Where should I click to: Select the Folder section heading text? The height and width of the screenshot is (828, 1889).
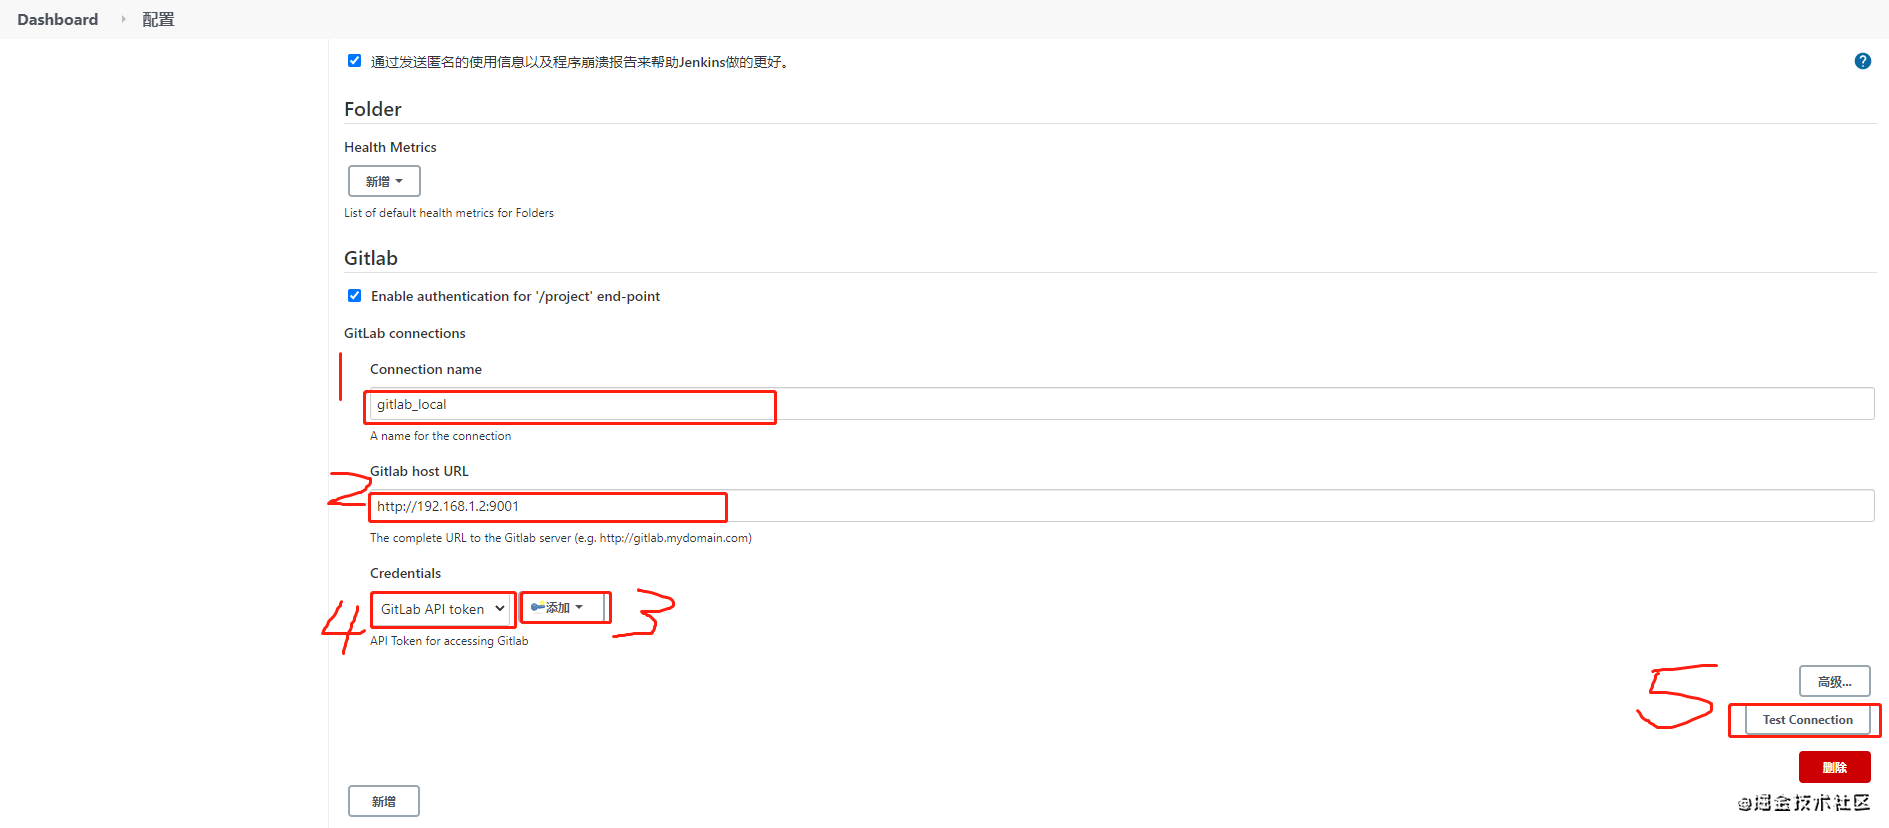tap(373, 109)
